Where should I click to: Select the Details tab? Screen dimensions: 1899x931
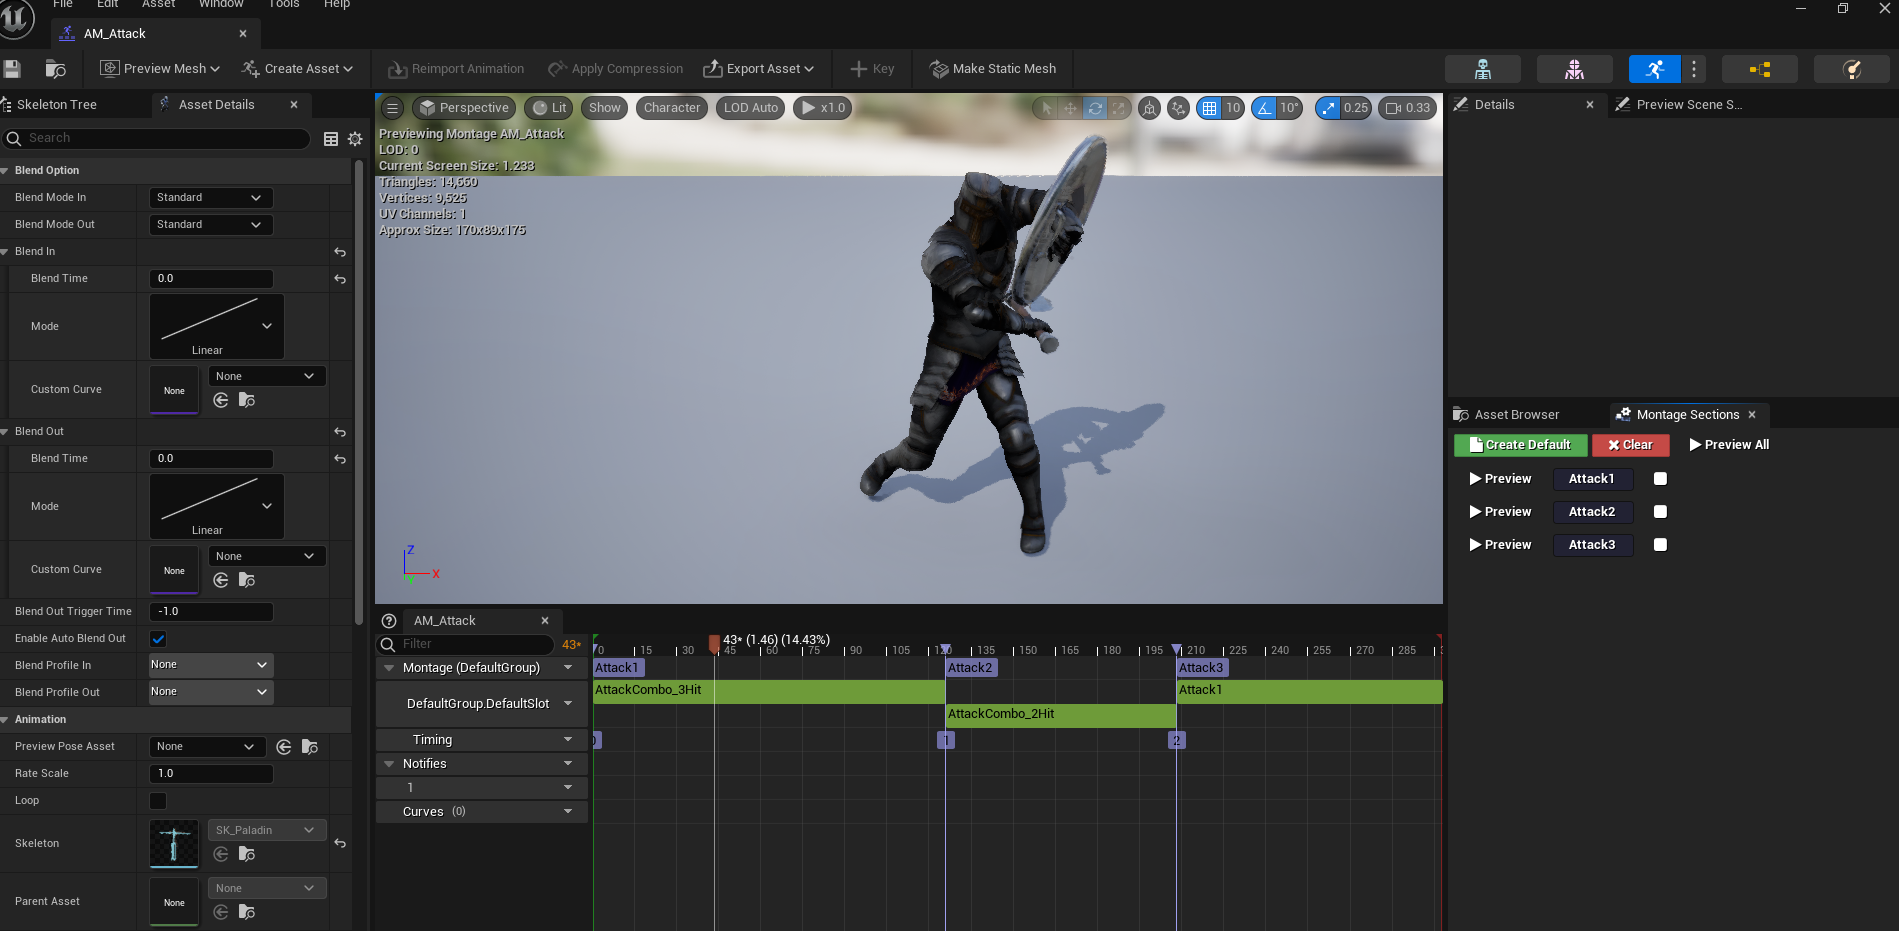point(1494,105)
